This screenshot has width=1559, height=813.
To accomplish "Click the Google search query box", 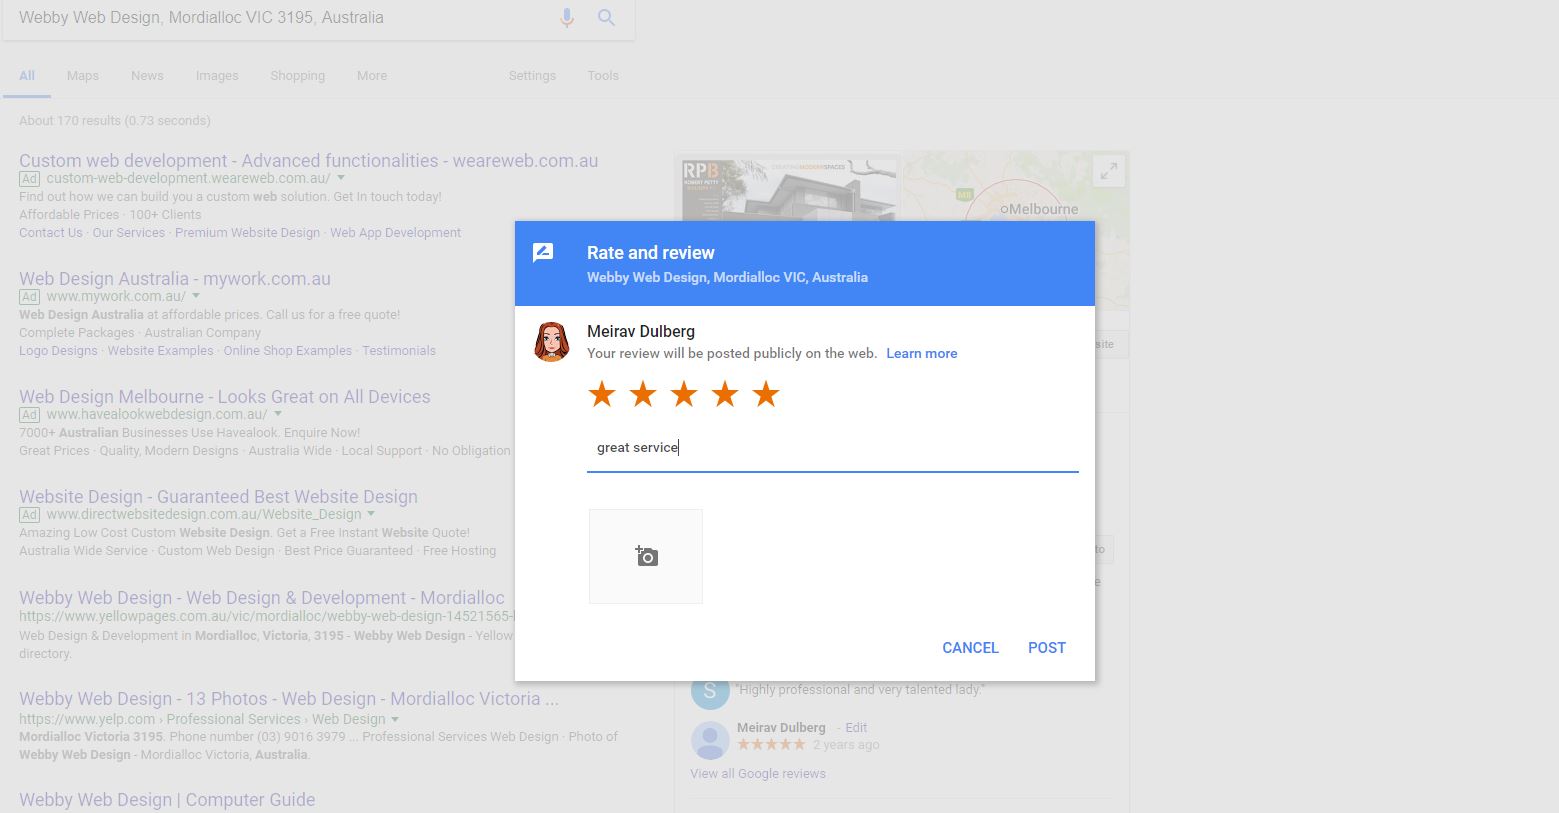I will coord(280,18).
